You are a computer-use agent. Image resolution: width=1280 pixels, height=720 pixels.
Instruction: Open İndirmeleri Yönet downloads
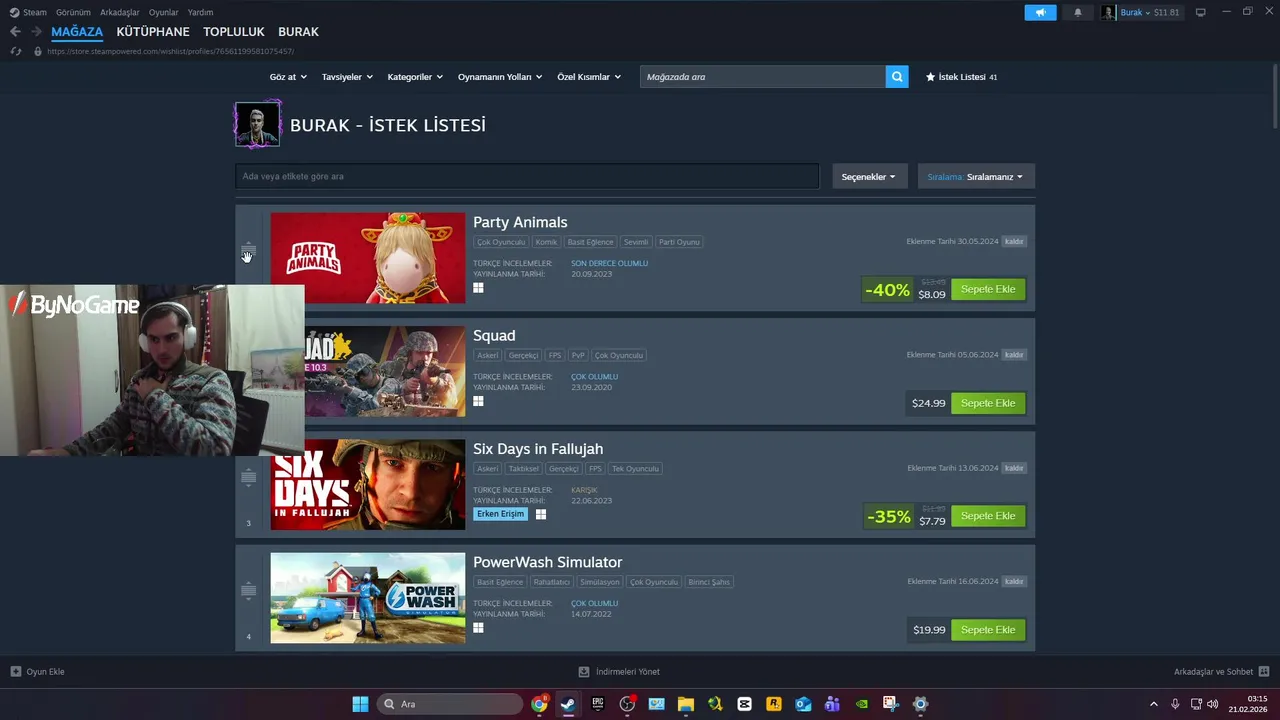point(619,672)
